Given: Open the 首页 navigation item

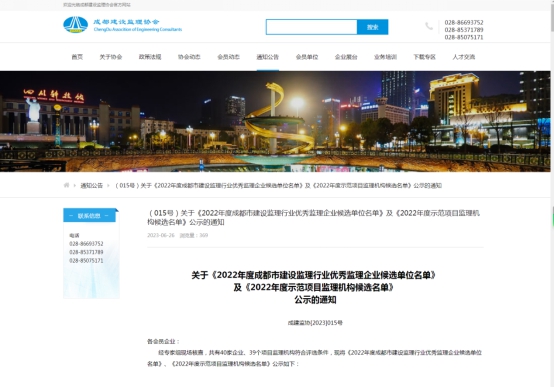Looking at the screenshot, I should click(77, 57).
